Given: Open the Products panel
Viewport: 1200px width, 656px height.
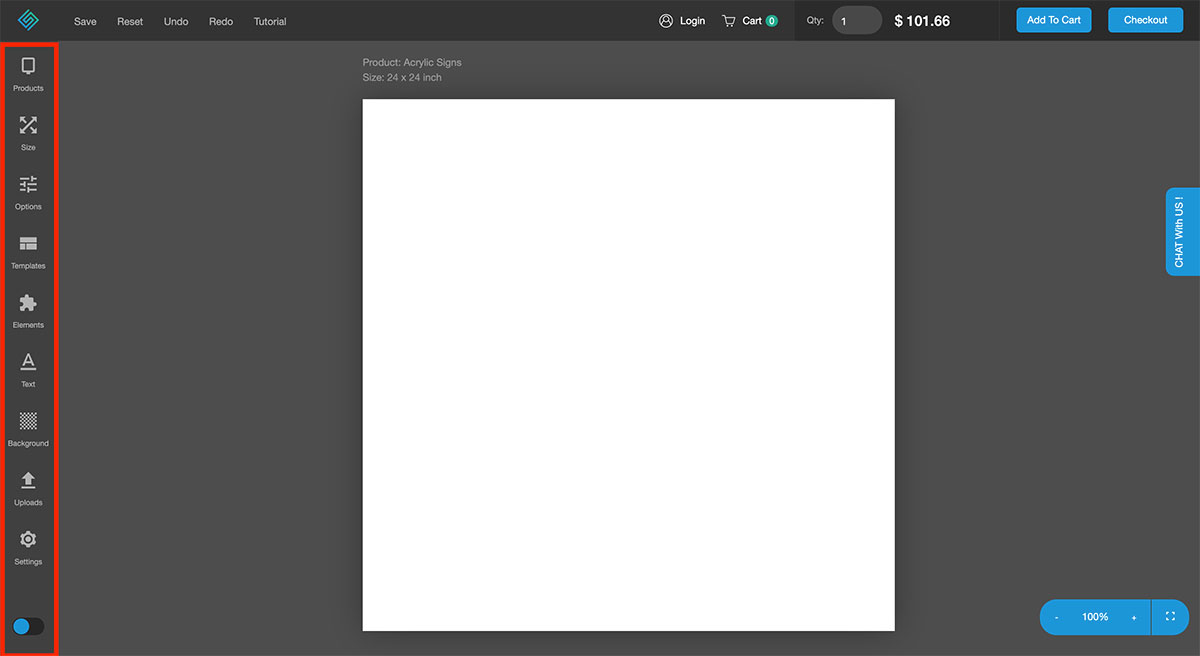Looking at the screenshot, I should pos(28,75).
